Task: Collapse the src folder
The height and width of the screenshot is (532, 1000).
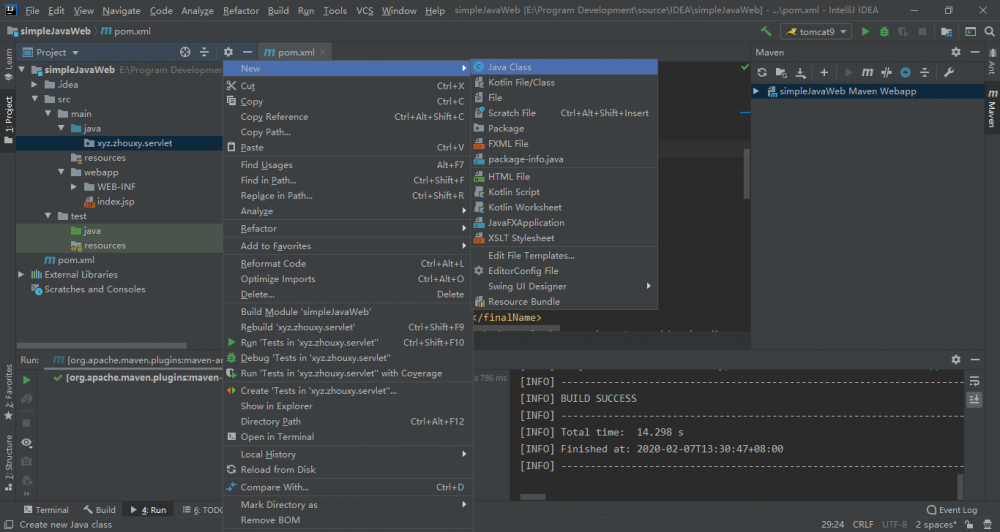Action: (x=35, y=99)
